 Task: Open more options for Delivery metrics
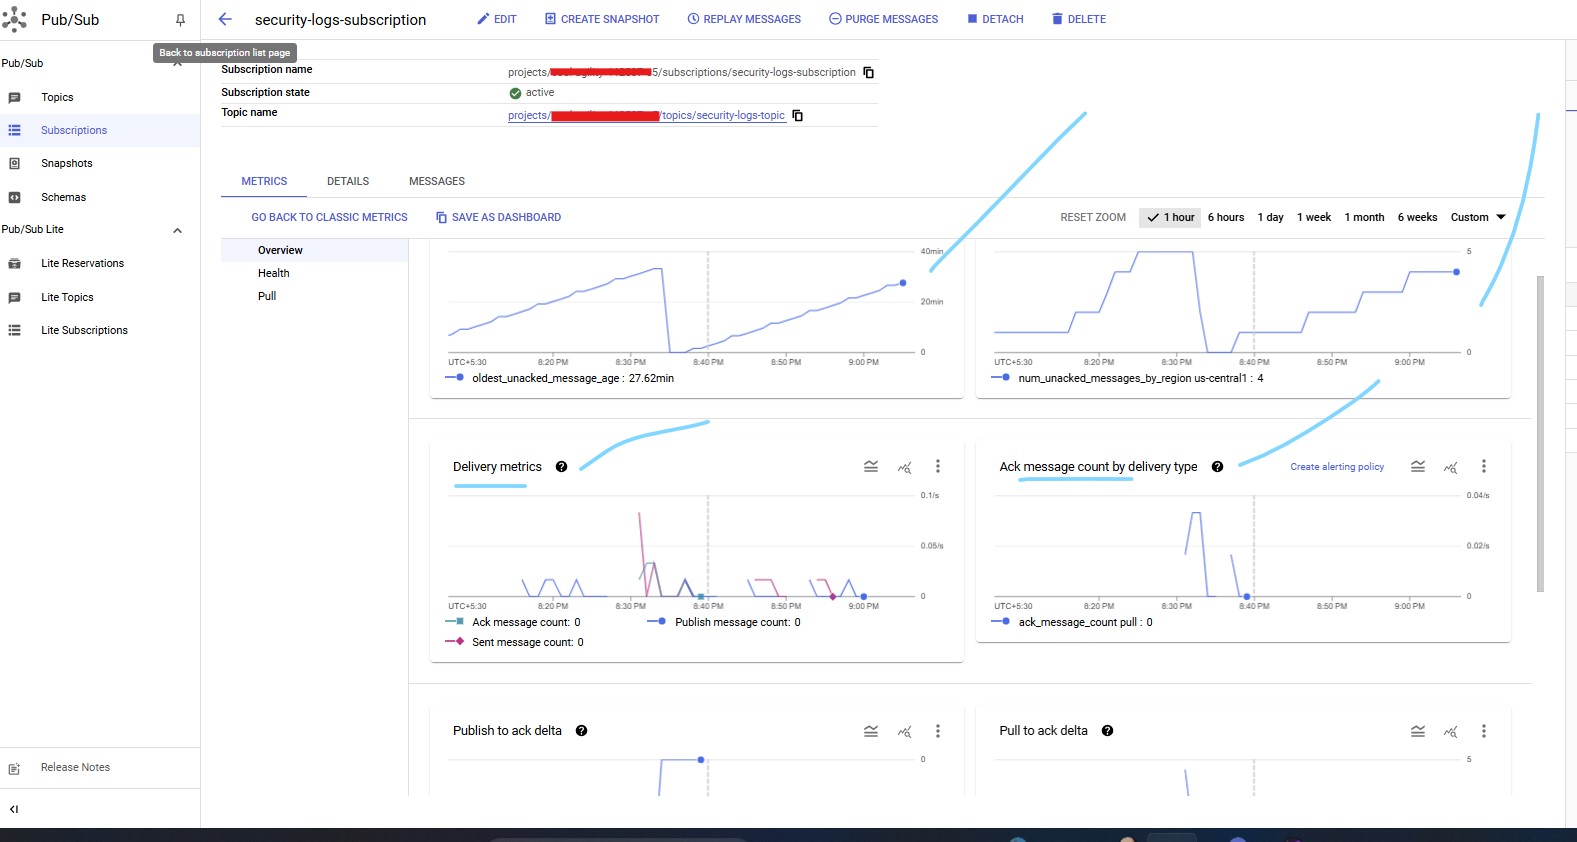click(938, 466)
